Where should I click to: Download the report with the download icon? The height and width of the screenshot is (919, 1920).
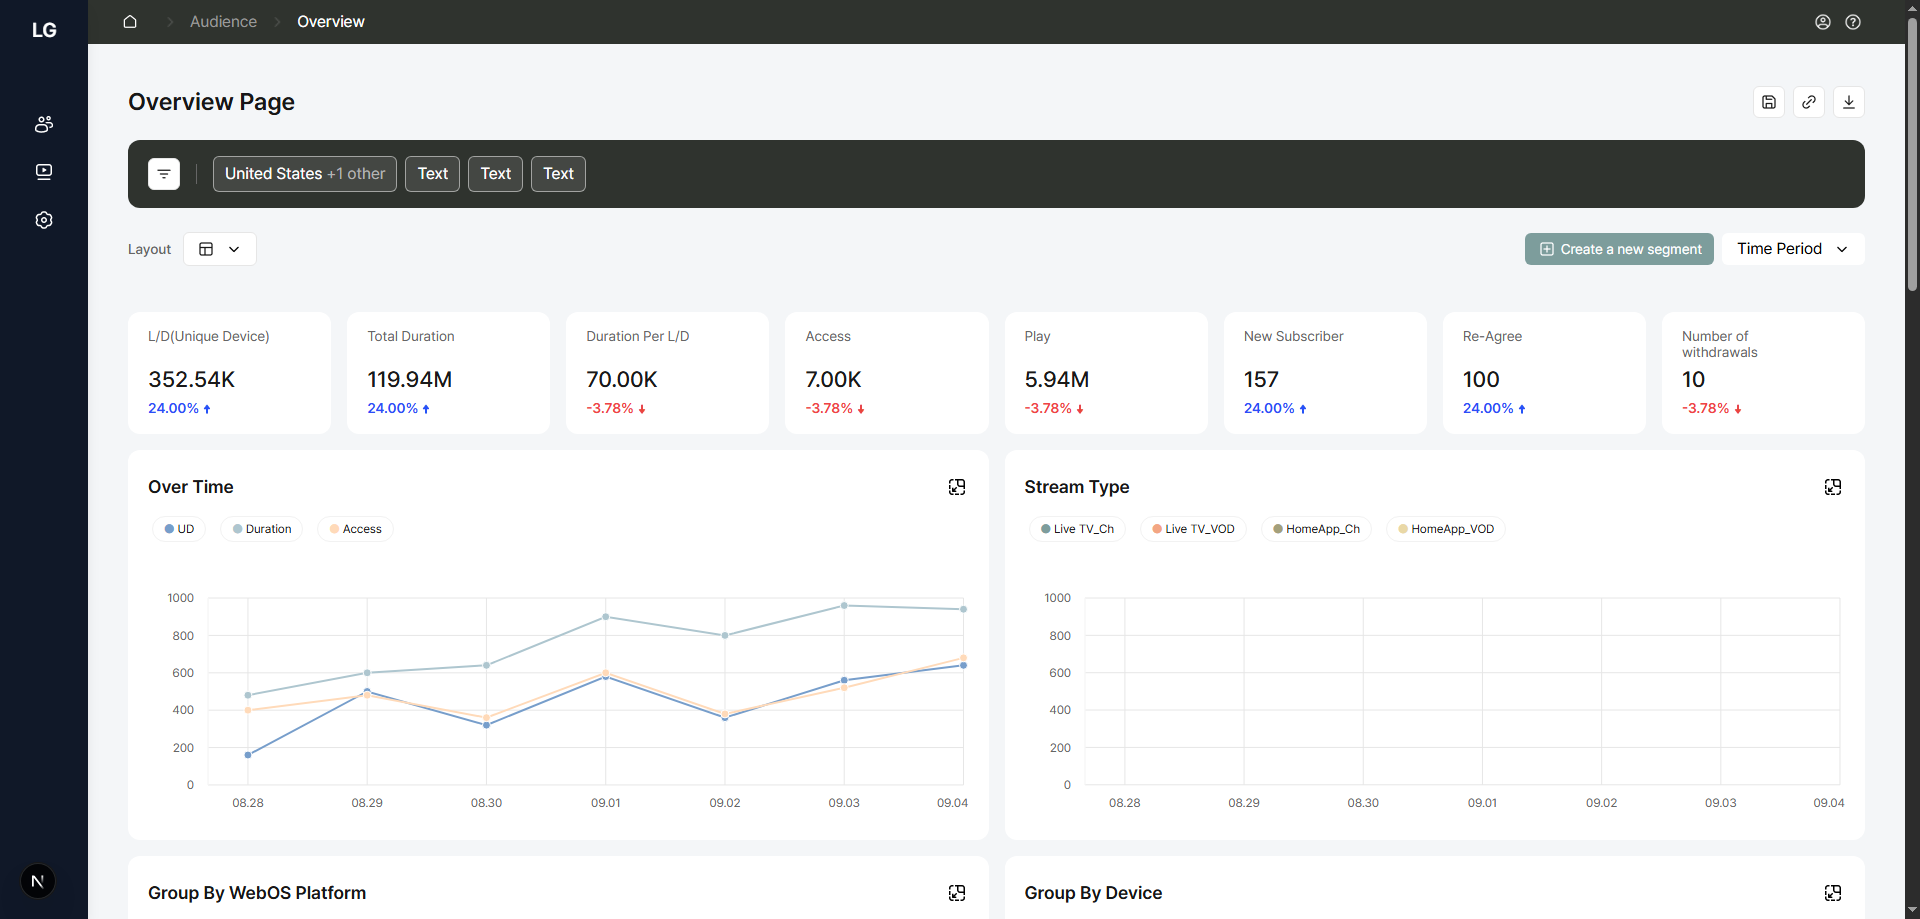click(1849, 102)
